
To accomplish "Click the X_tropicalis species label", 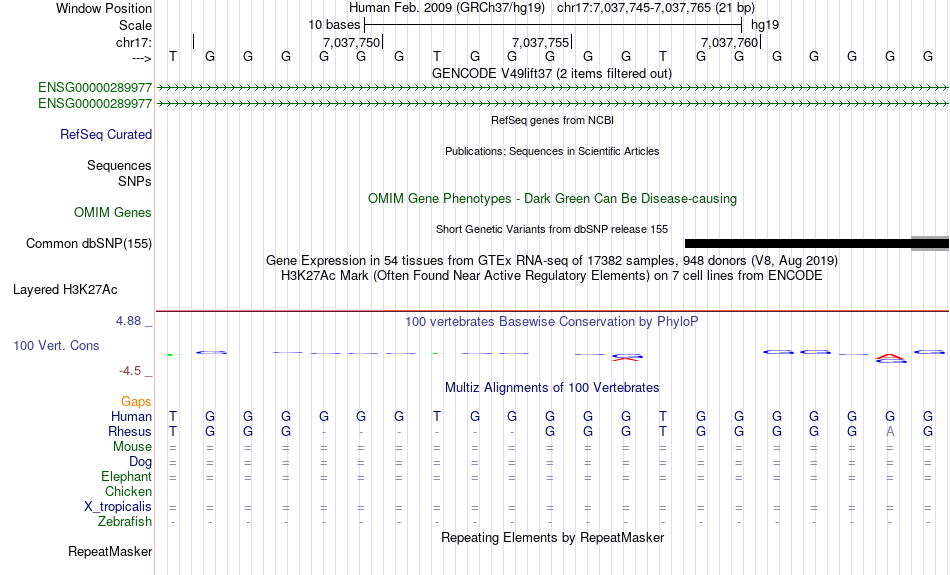I will click(x=118, y=507).
